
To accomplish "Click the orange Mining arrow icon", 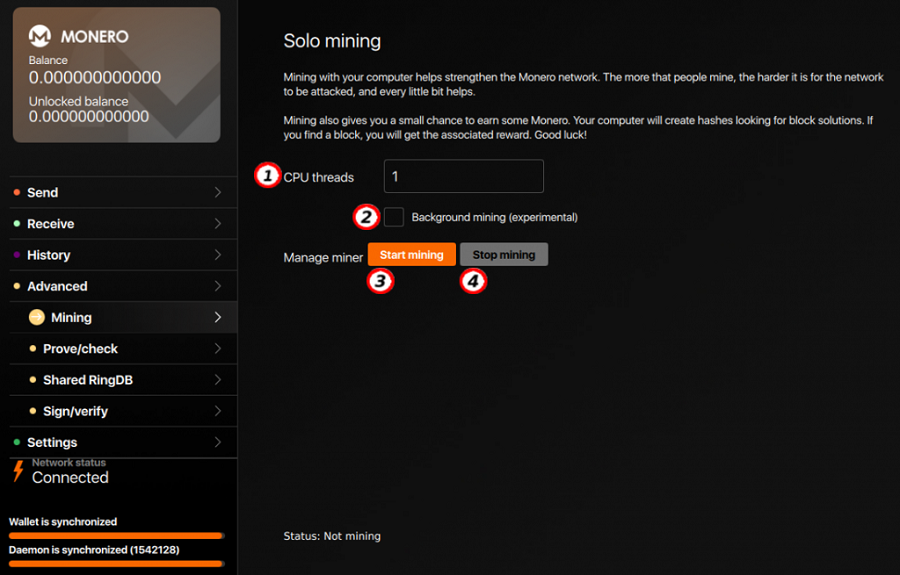I will point(37,317).
